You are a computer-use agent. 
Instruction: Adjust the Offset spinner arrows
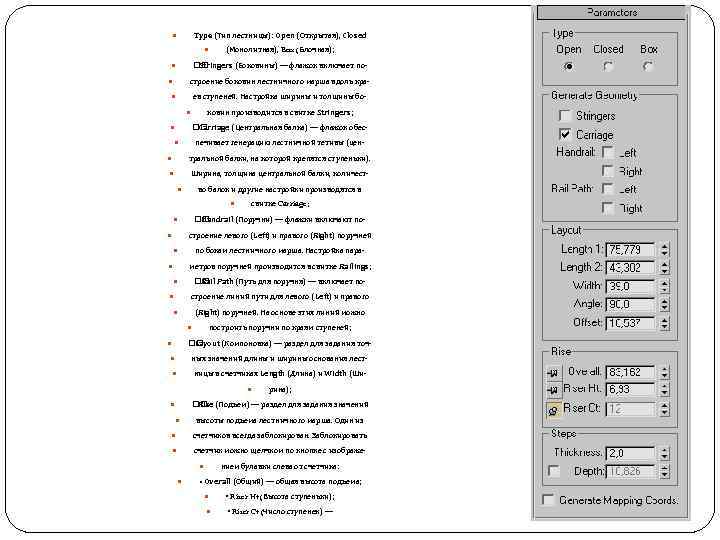tap(664, 323)
